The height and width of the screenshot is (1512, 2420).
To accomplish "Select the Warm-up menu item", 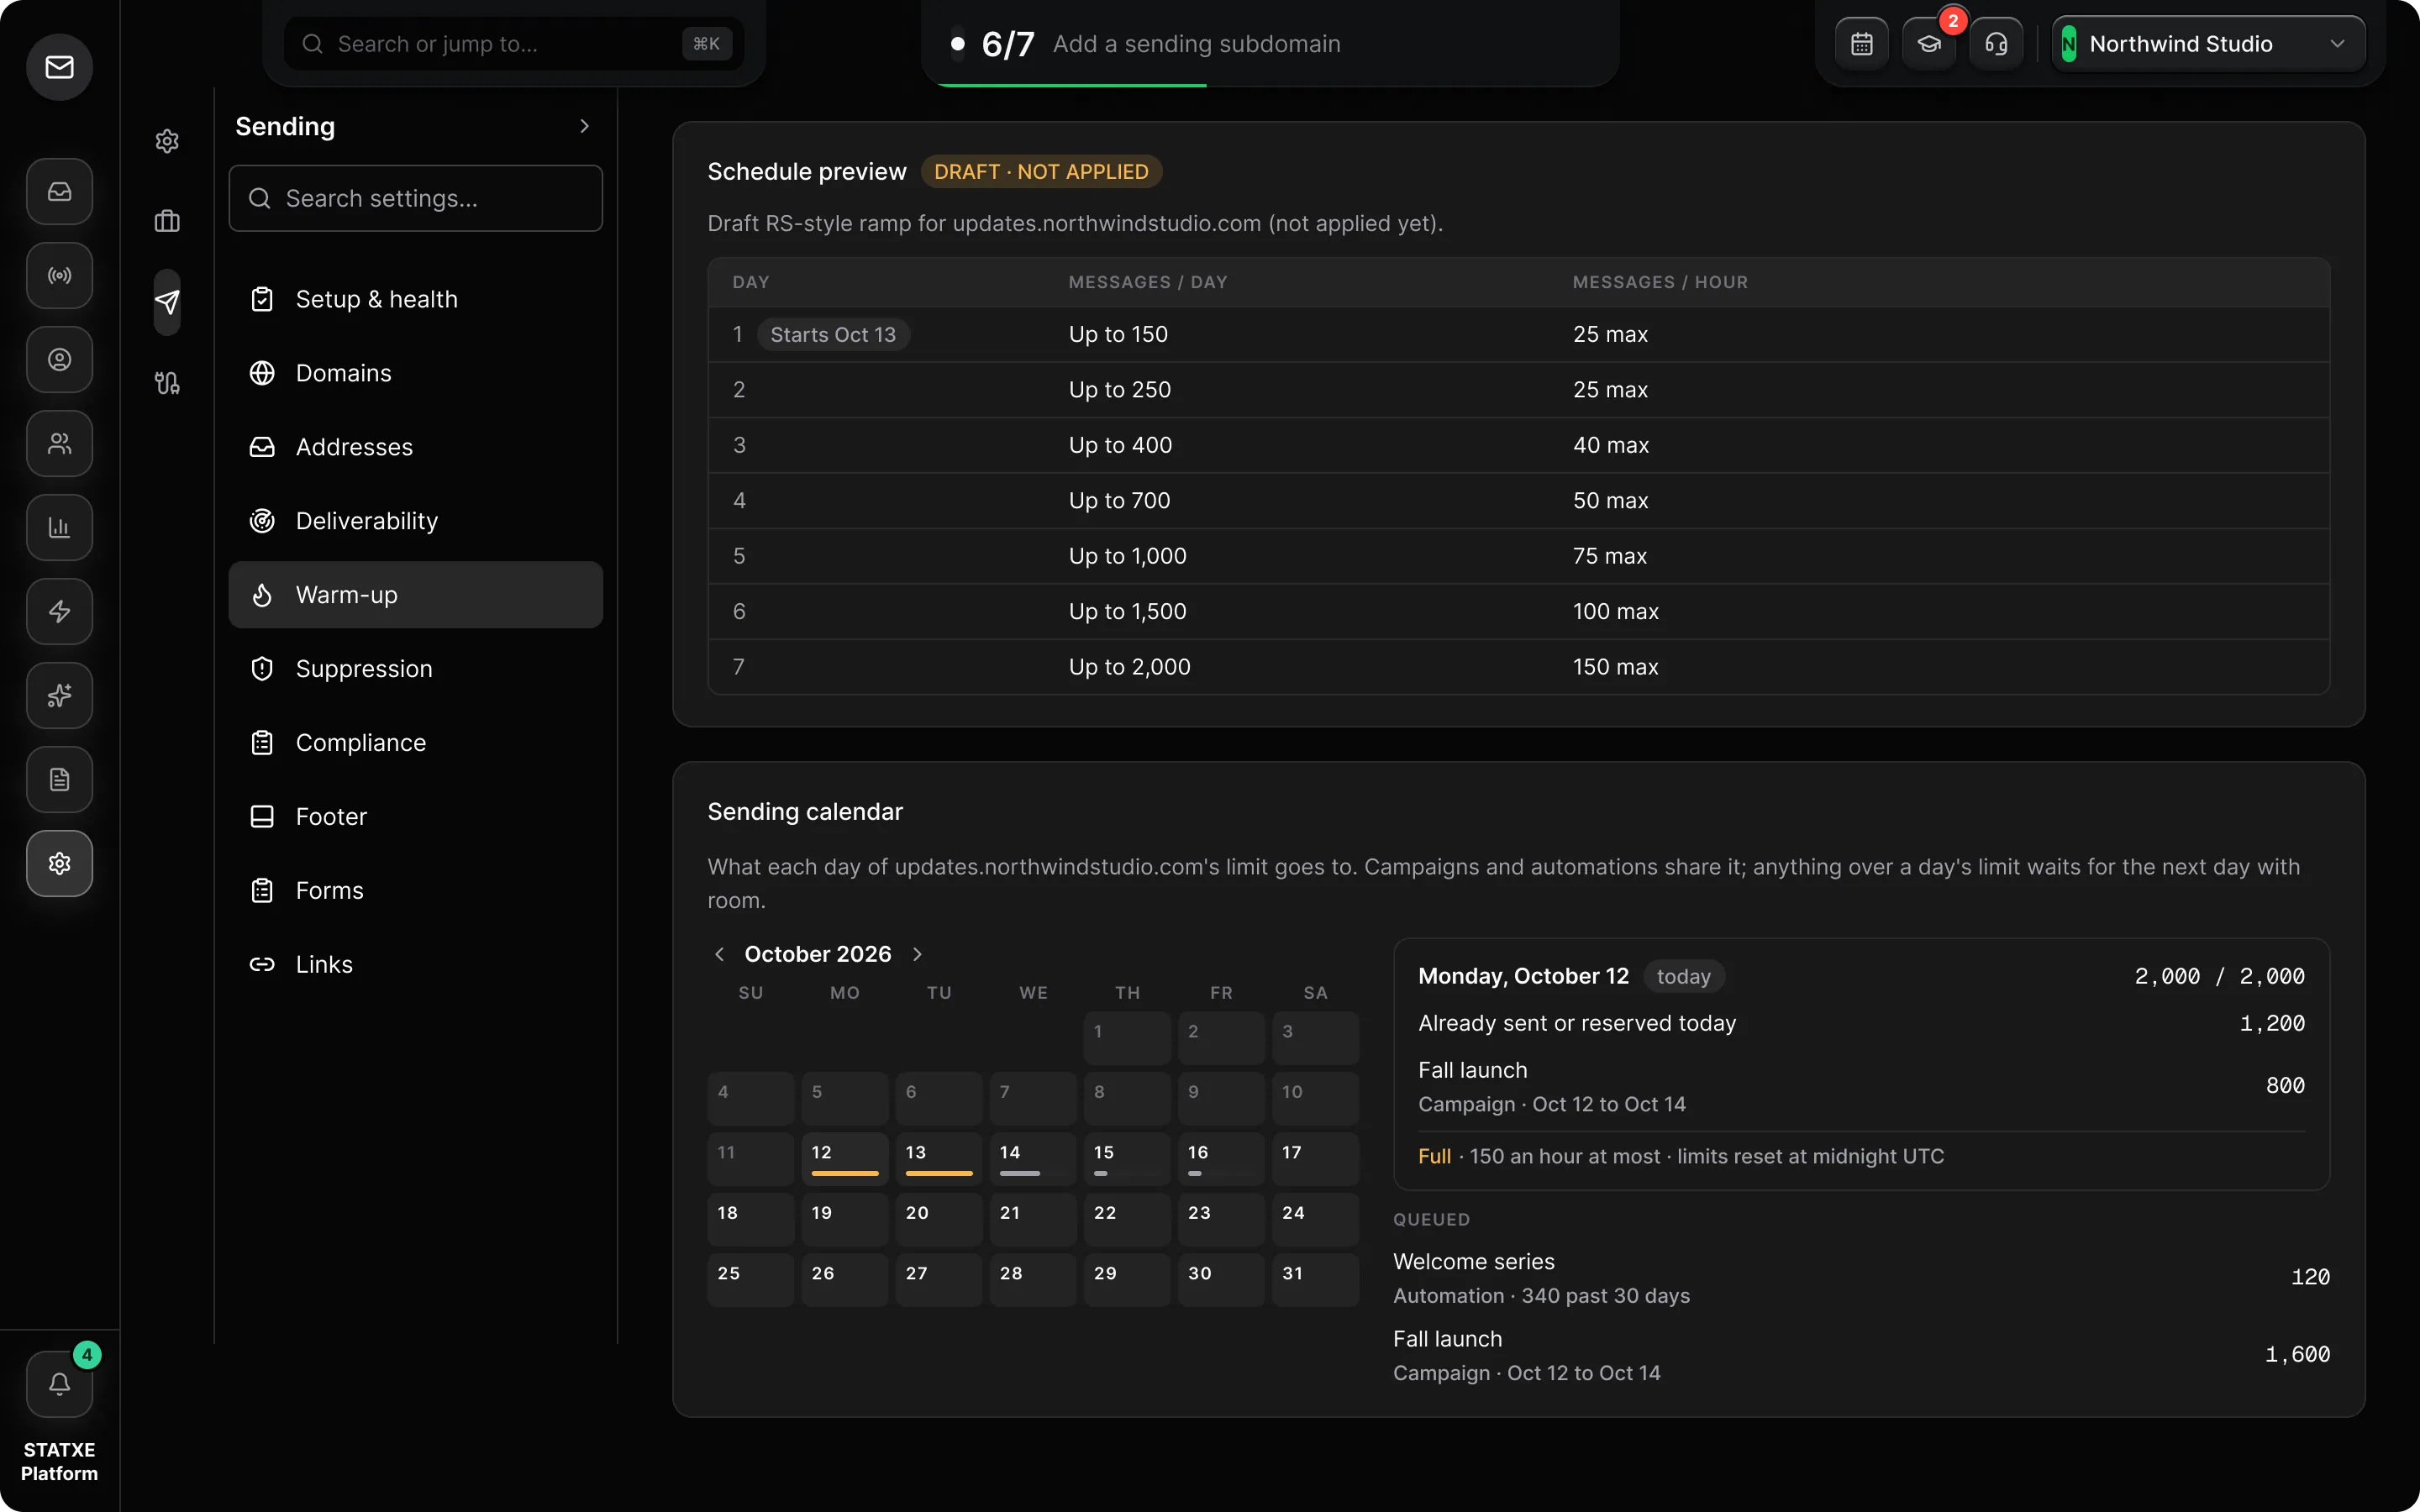I will 415,595.
